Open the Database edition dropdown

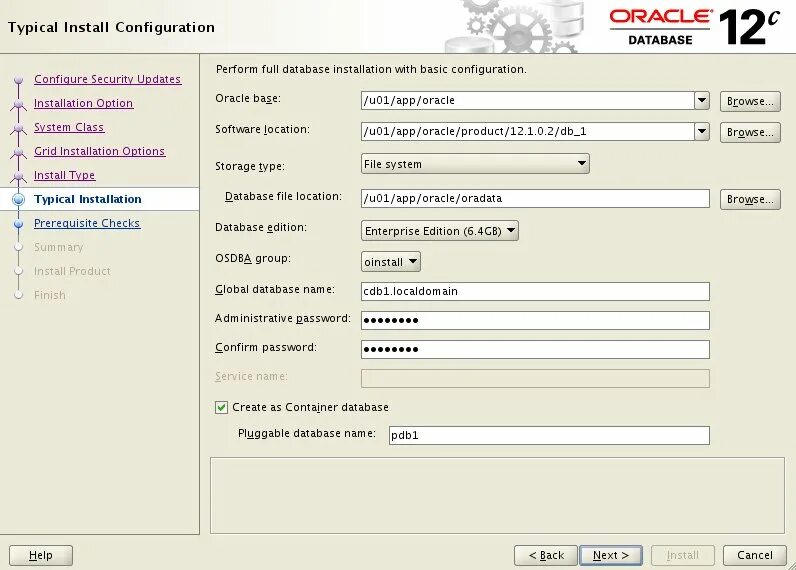[x=440, y=231]
